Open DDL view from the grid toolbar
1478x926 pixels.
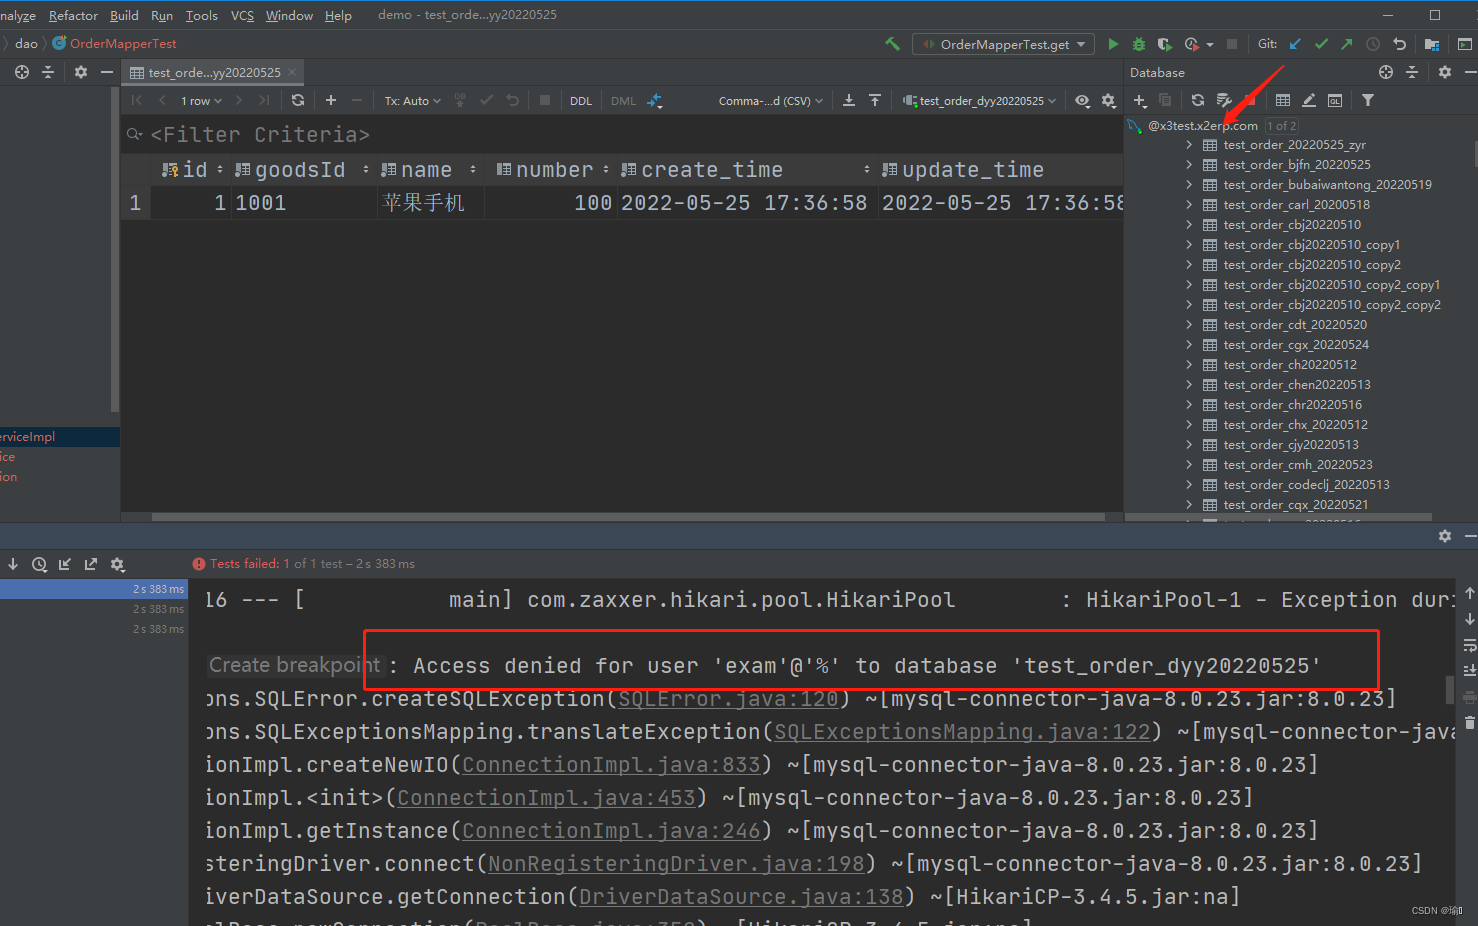[581, 100]
